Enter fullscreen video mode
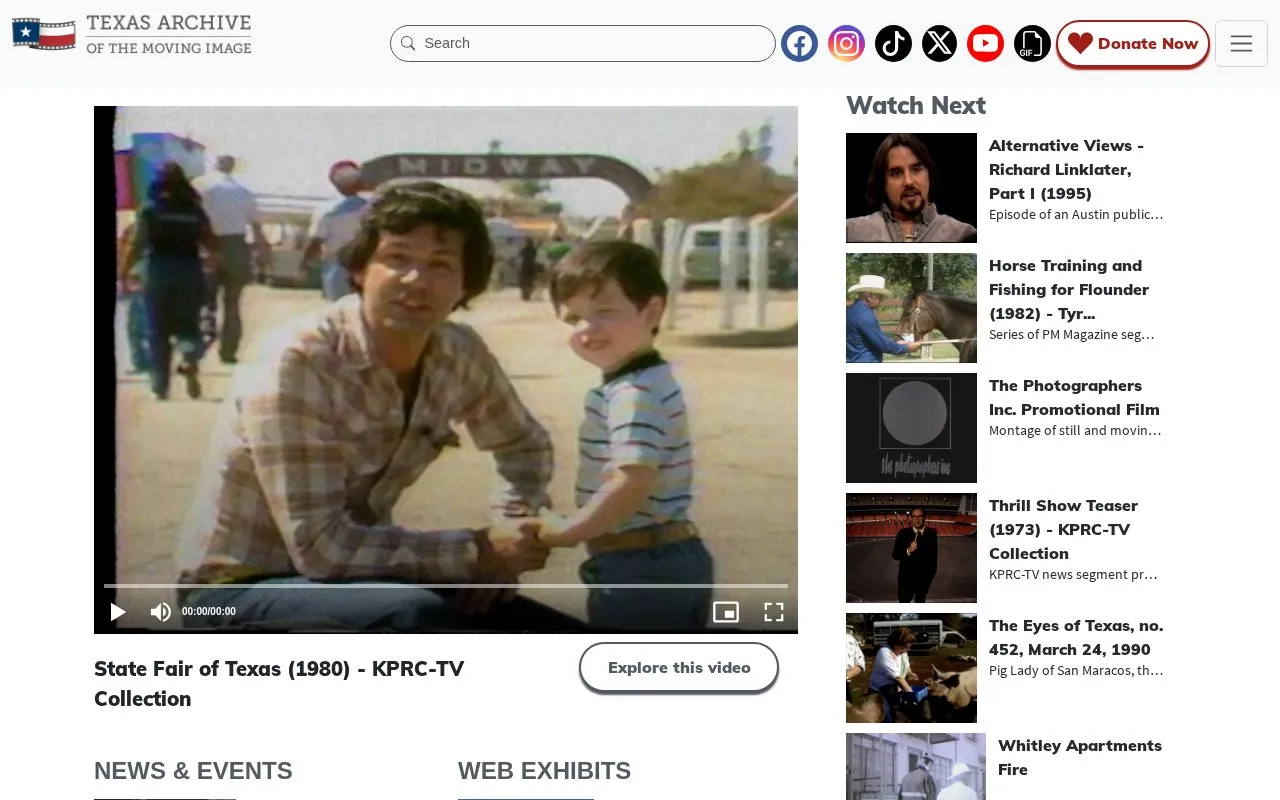The height and width of the screenshot is (800, 1280). point(774,612)
